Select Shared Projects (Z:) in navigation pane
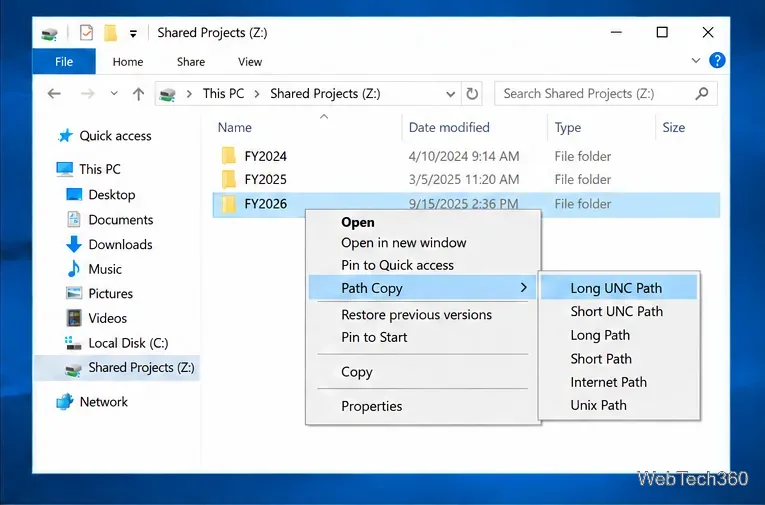Screen dimensions: 765x505 (x=117, y=368)
